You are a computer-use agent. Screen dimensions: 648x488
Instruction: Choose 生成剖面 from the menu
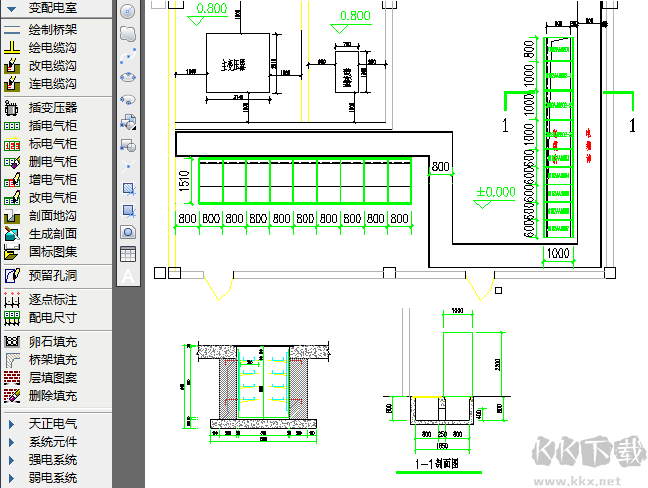[x=53, y=234]
